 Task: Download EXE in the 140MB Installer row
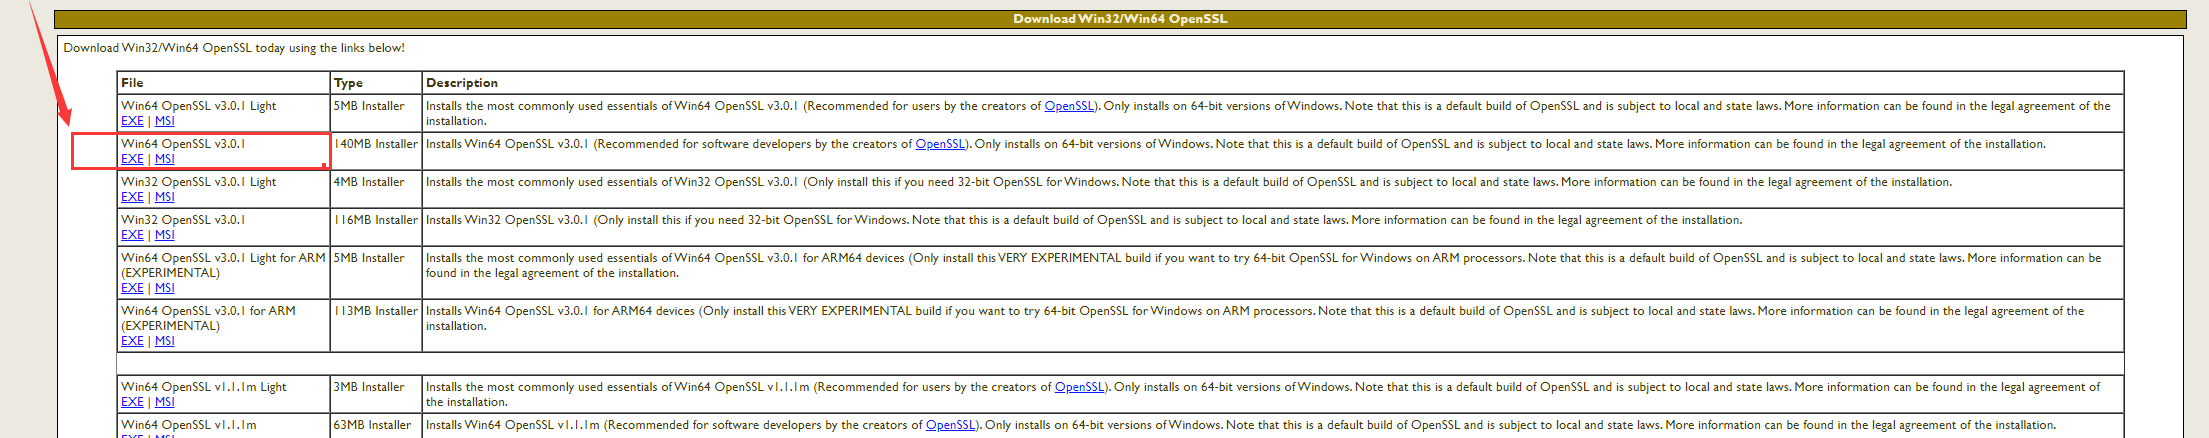tap(132, 159)
